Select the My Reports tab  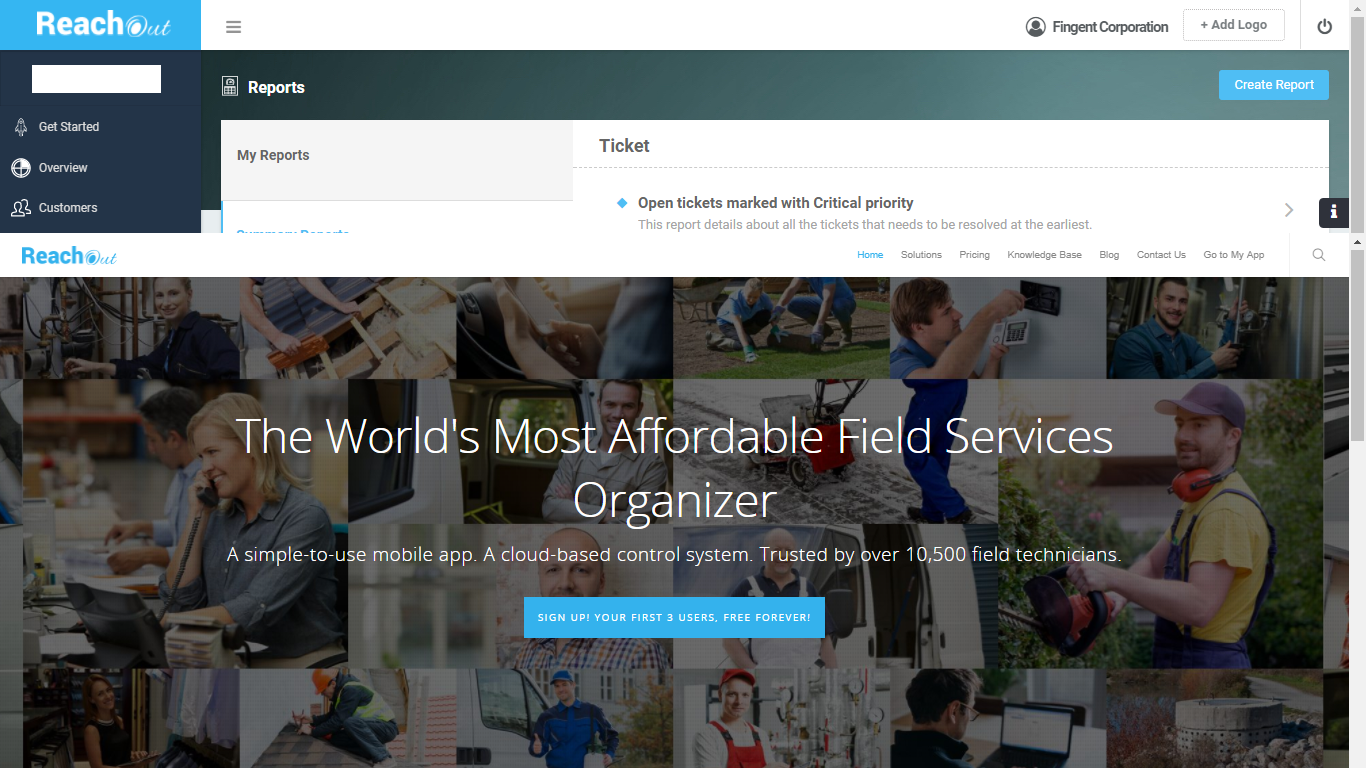[x=397, y=160]
